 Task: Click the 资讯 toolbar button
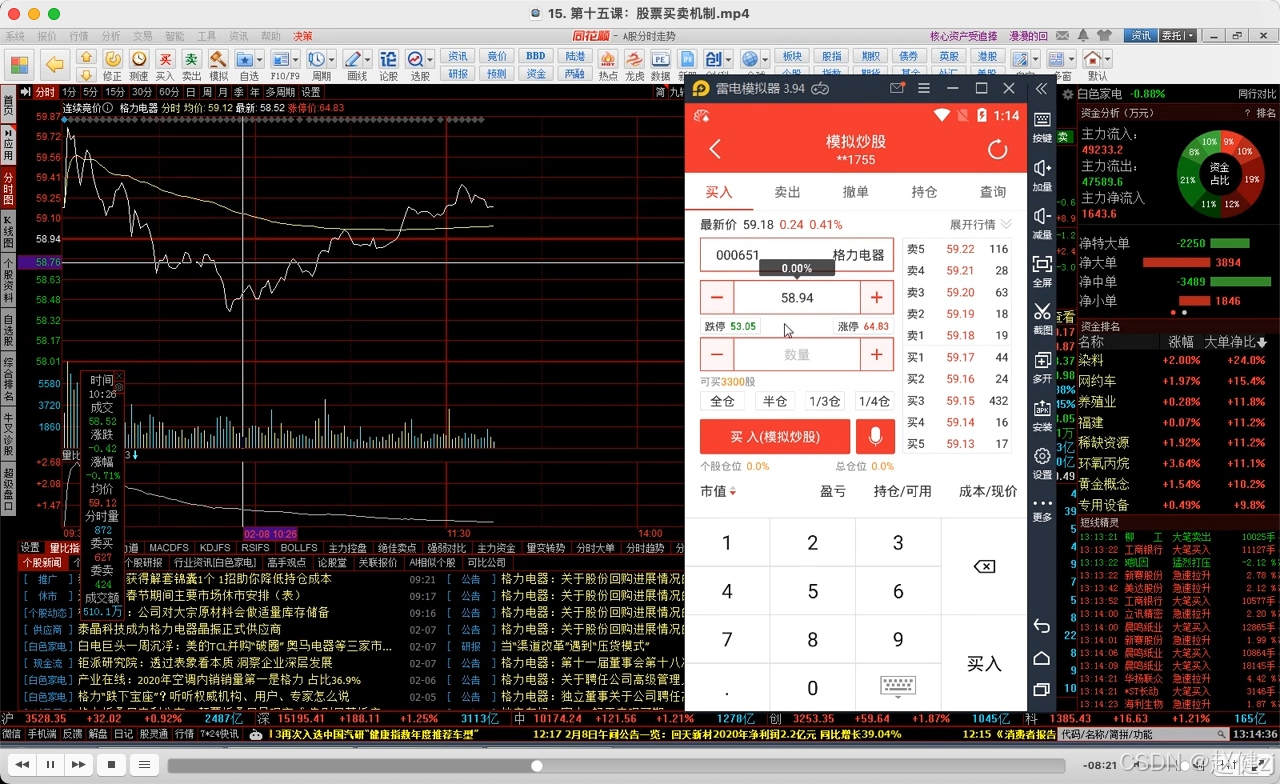pos(457,56)
